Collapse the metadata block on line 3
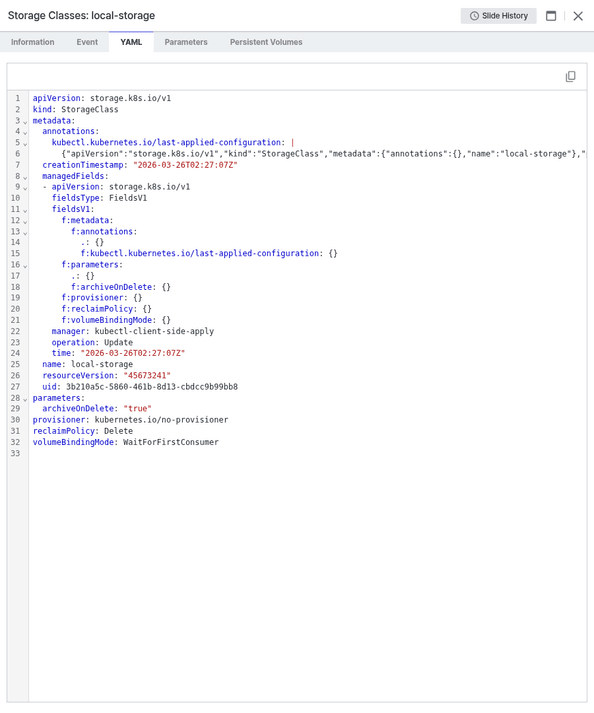Viewport: 594px width, 713px height. click(25, 121)
